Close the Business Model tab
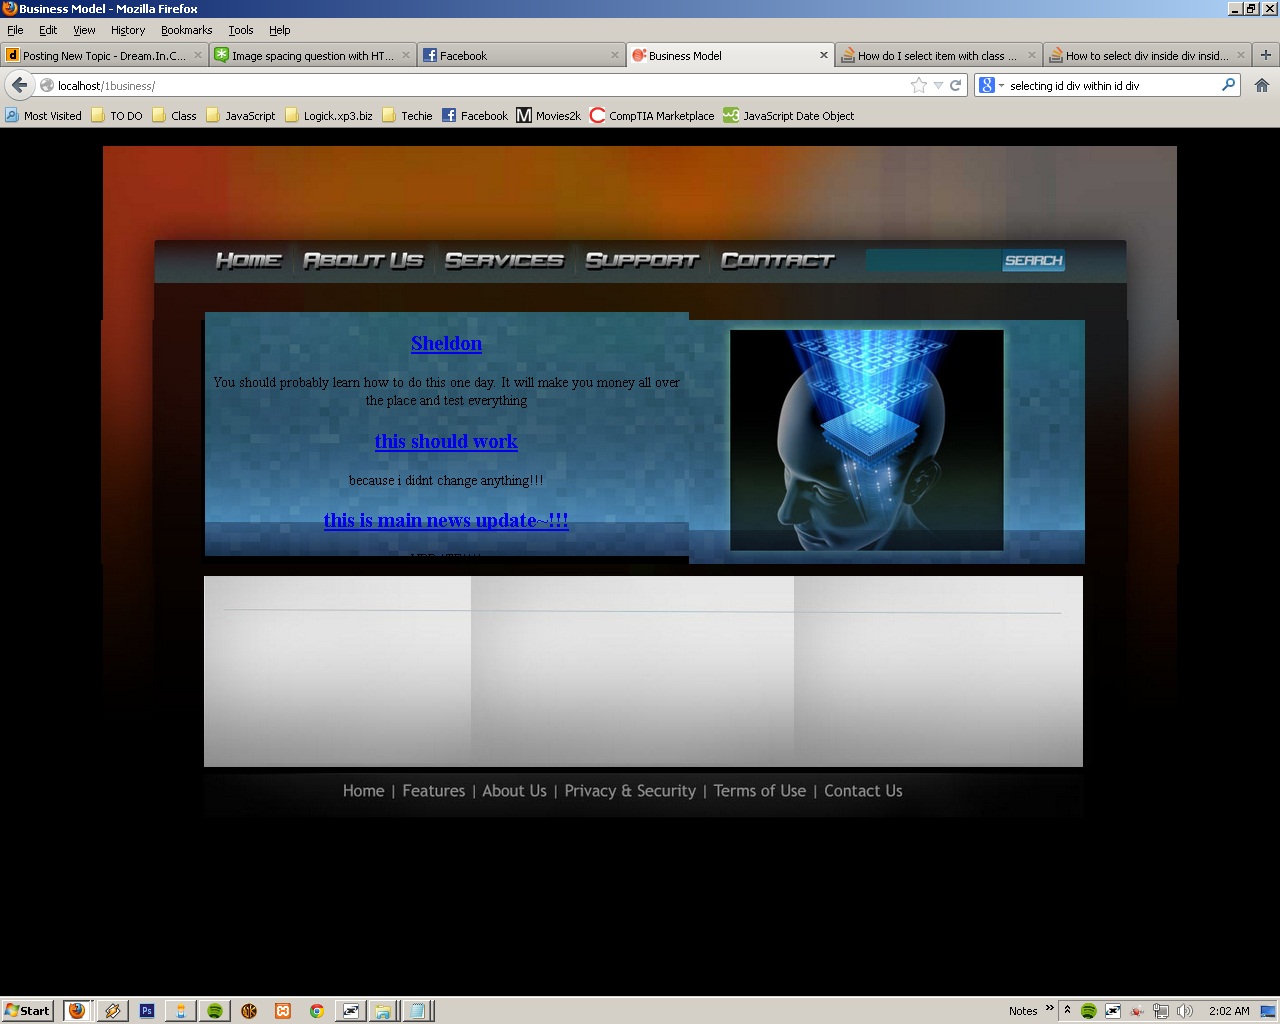The height and width of the screenshot is (1024, 1280). [824, 55]
